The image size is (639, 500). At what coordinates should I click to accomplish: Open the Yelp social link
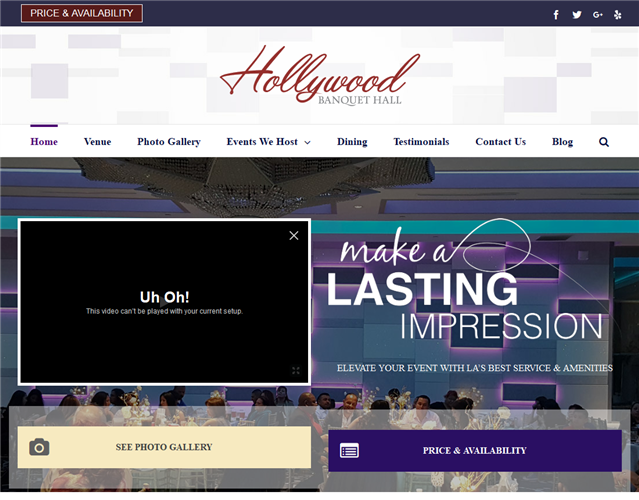[617, 15]
